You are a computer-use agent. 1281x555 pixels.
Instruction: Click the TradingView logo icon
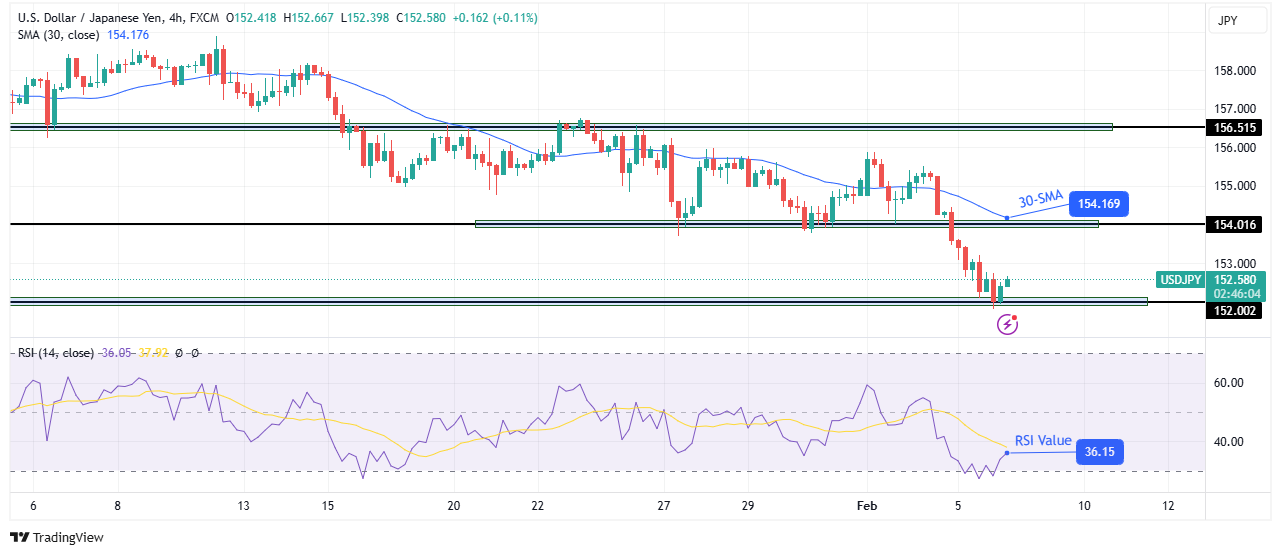19,537
